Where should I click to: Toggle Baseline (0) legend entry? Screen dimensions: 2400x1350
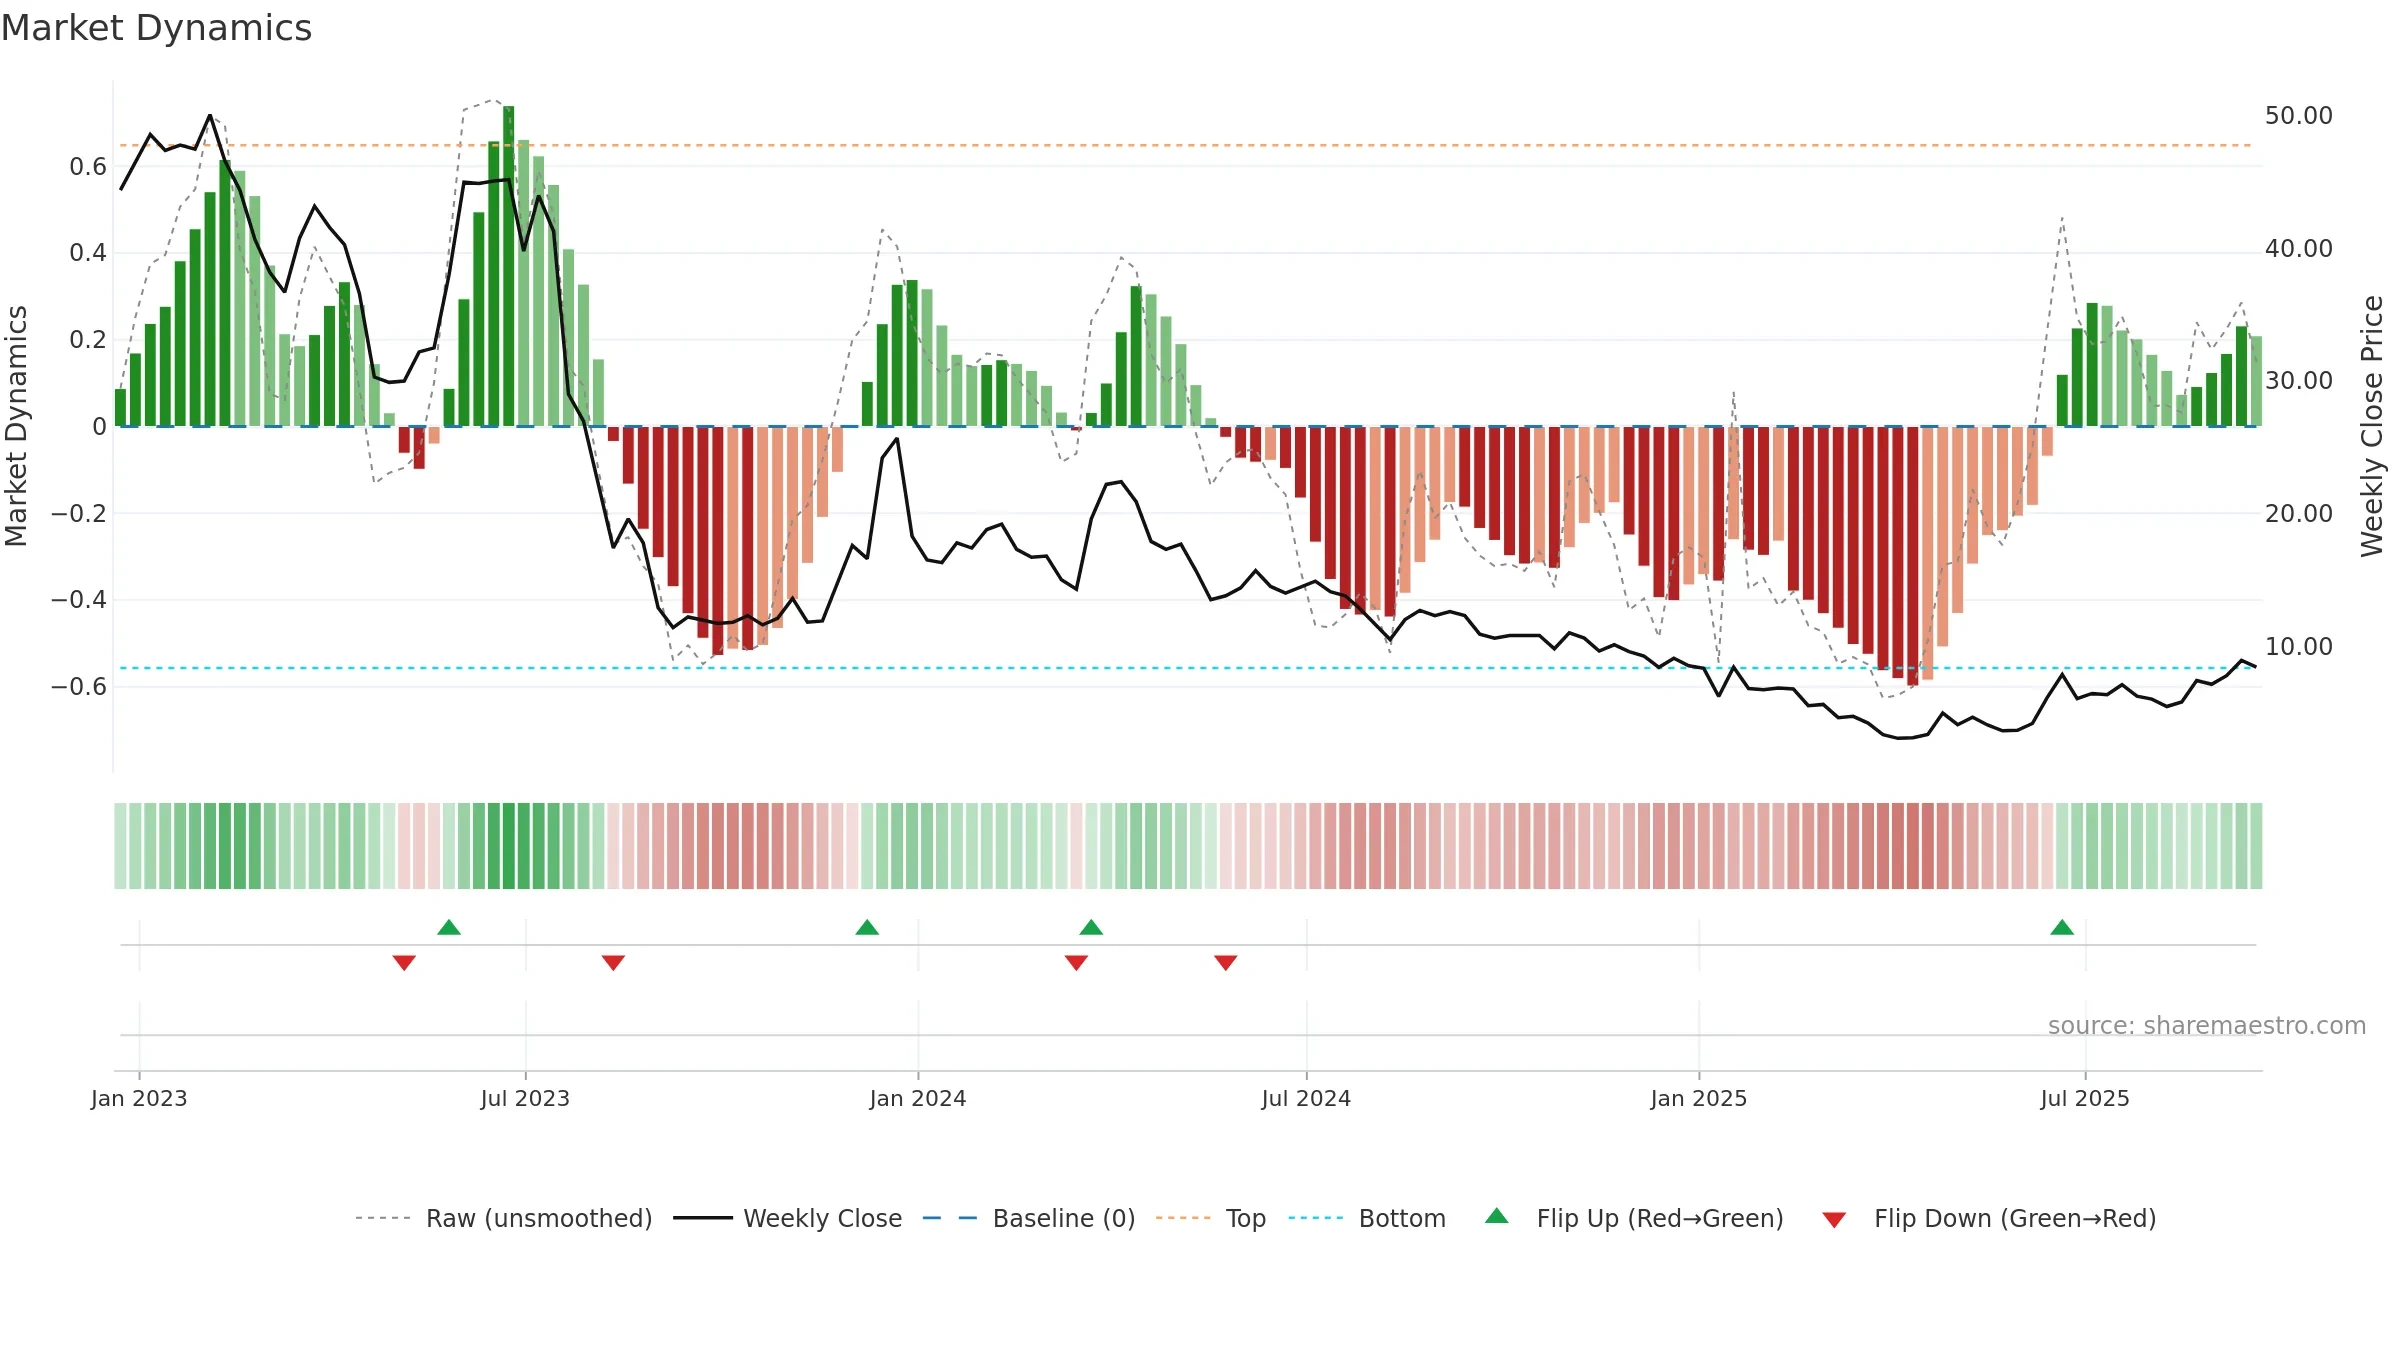pos(1029,1218)
